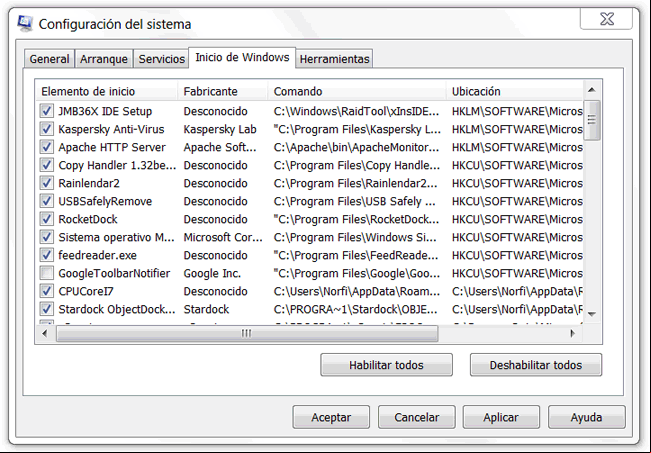Disable Kaspersky Anti-Virus startup checkbox
The width and height of the screenshot is (651, 453).
pos(46,129)
